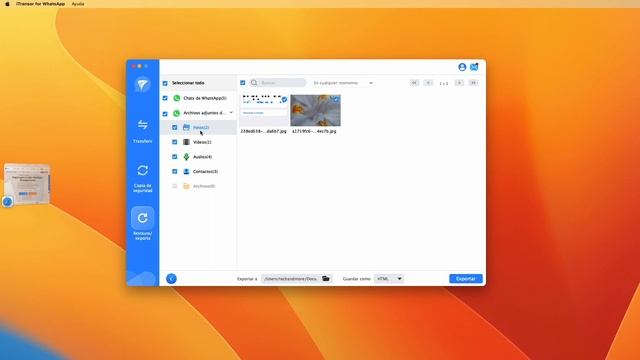The height and width of the screenshot is (360, 640).
Task: Uncheck the Contactos checkbox
Action: coord(175,171)
